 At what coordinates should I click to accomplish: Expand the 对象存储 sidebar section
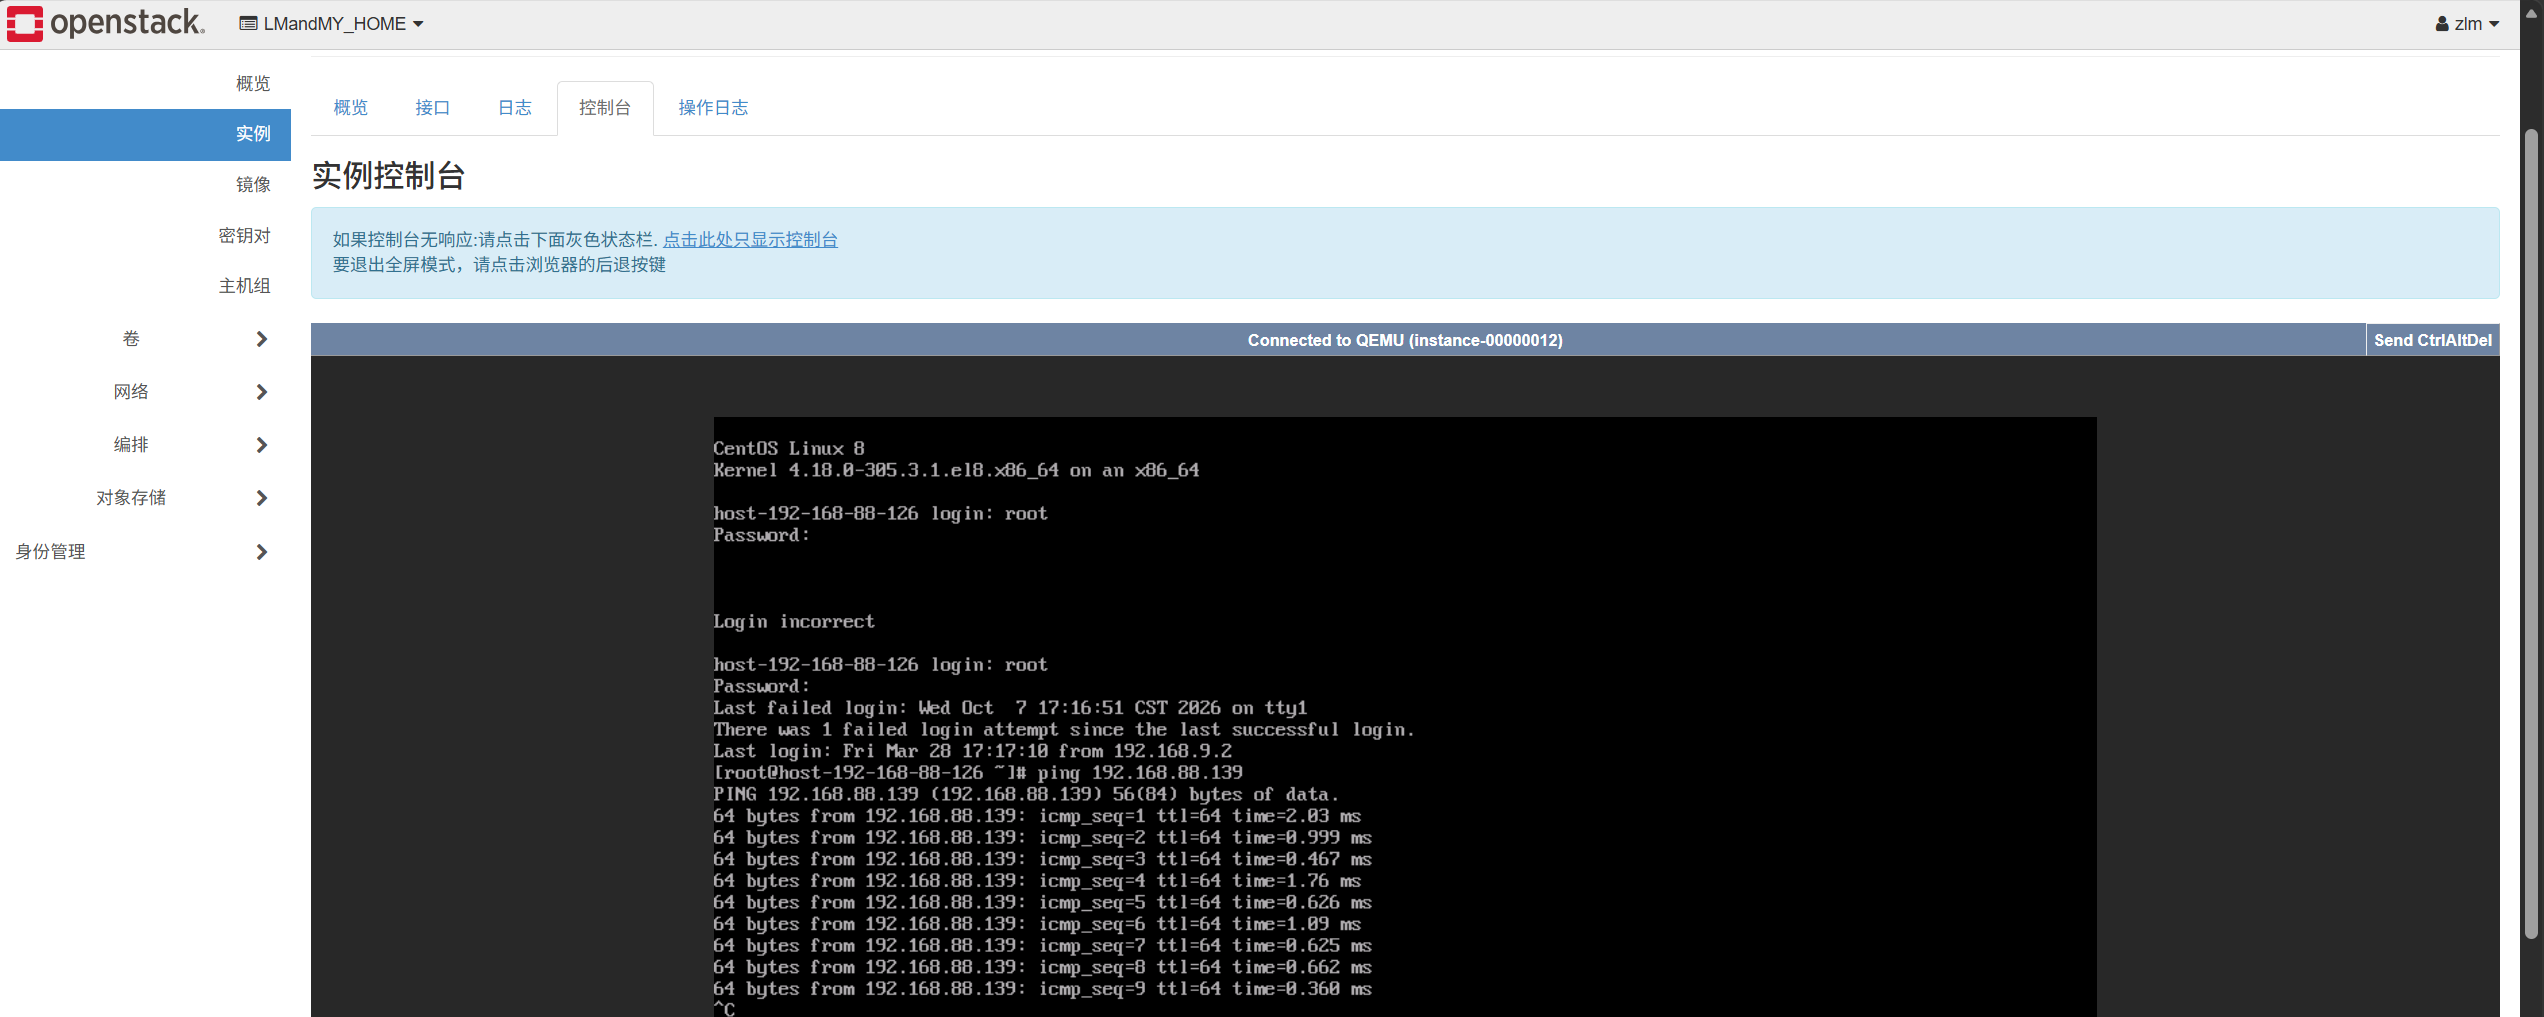(145, 498)
